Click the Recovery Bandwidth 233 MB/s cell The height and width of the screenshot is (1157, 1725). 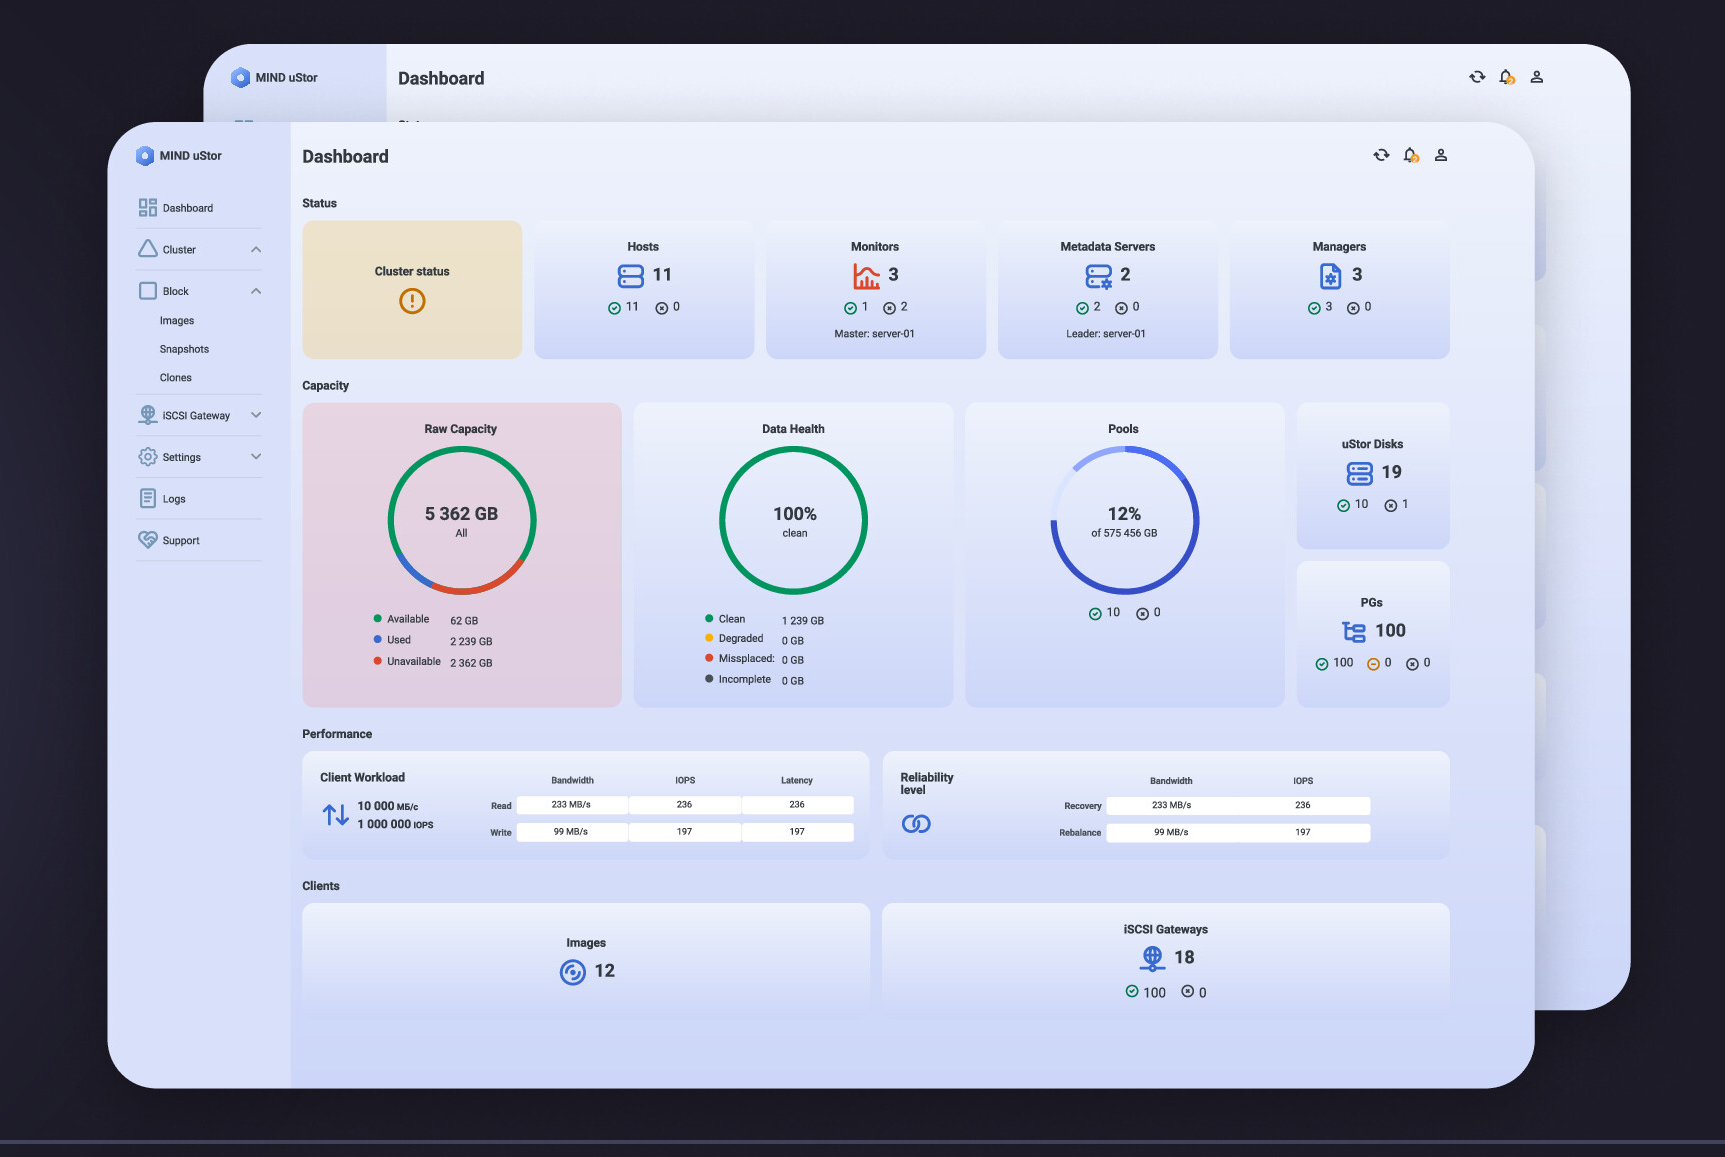point(1171,805)
